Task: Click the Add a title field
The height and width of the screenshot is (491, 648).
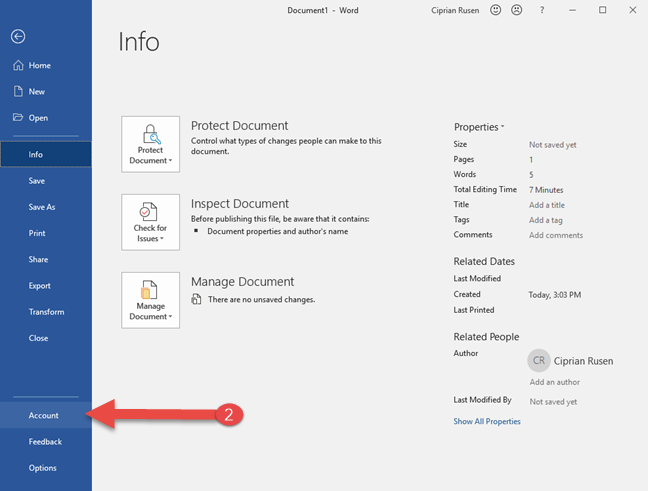Action: [547, 205]
